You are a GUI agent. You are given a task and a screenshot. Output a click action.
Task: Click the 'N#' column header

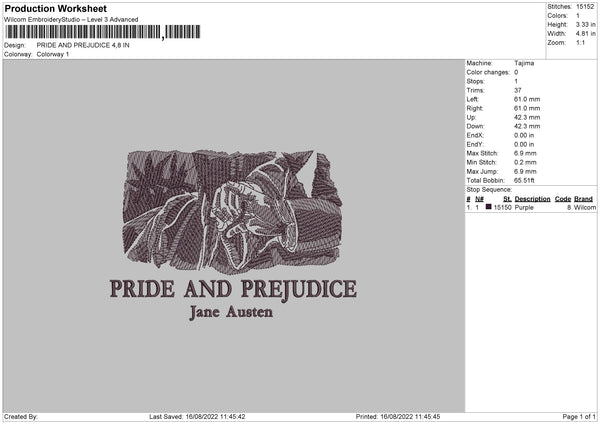pyautogui.click(x=479, y=199)
